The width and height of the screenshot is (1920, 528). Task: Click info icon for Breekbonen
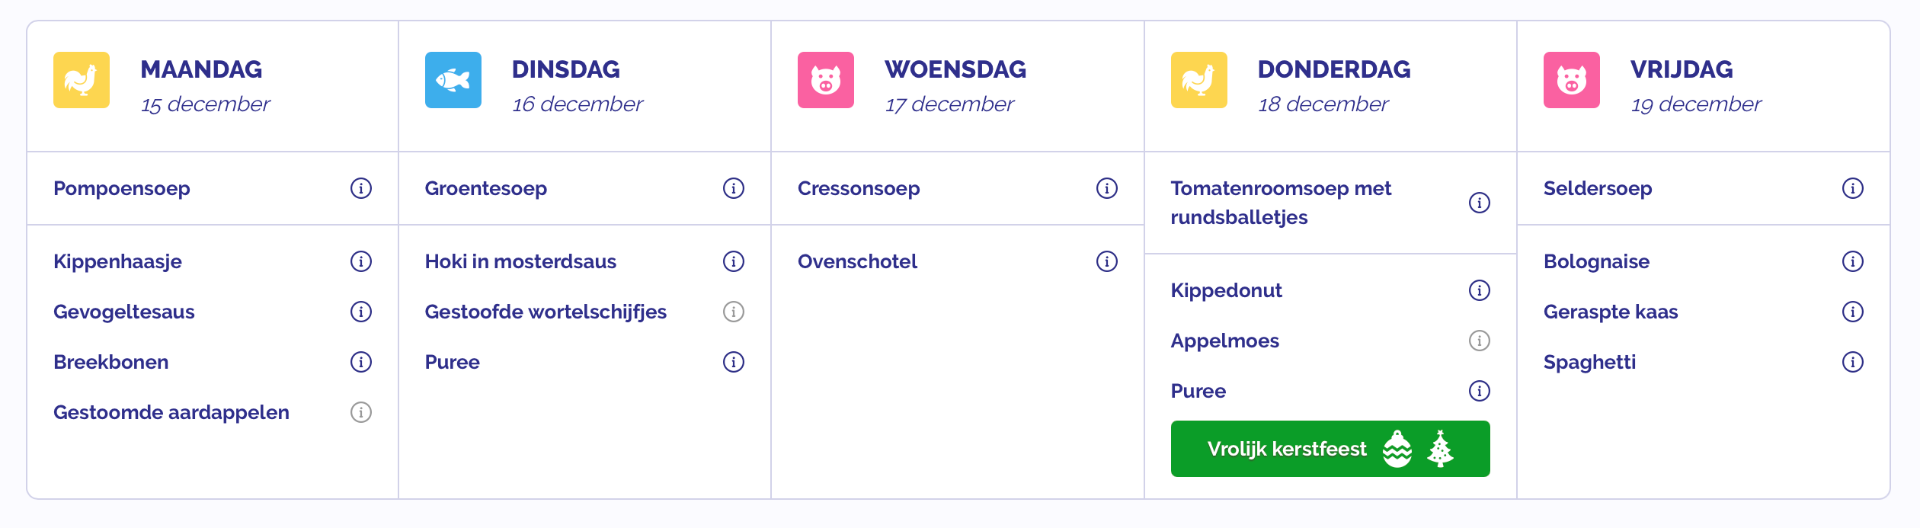[x=361, y=362]
